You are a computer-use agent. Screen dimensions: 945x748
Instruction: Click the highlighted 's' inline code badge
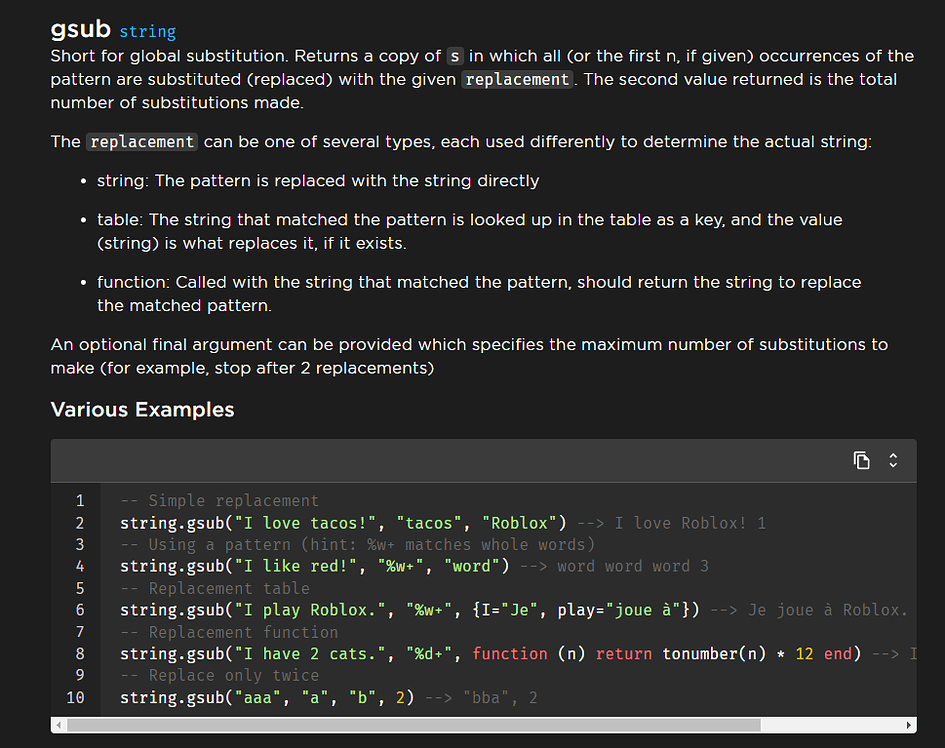point(455,56)
